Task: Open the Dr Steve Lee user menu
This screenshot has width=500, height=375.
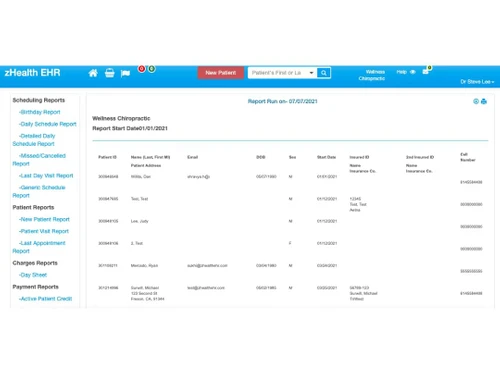Action: point(477,82)
